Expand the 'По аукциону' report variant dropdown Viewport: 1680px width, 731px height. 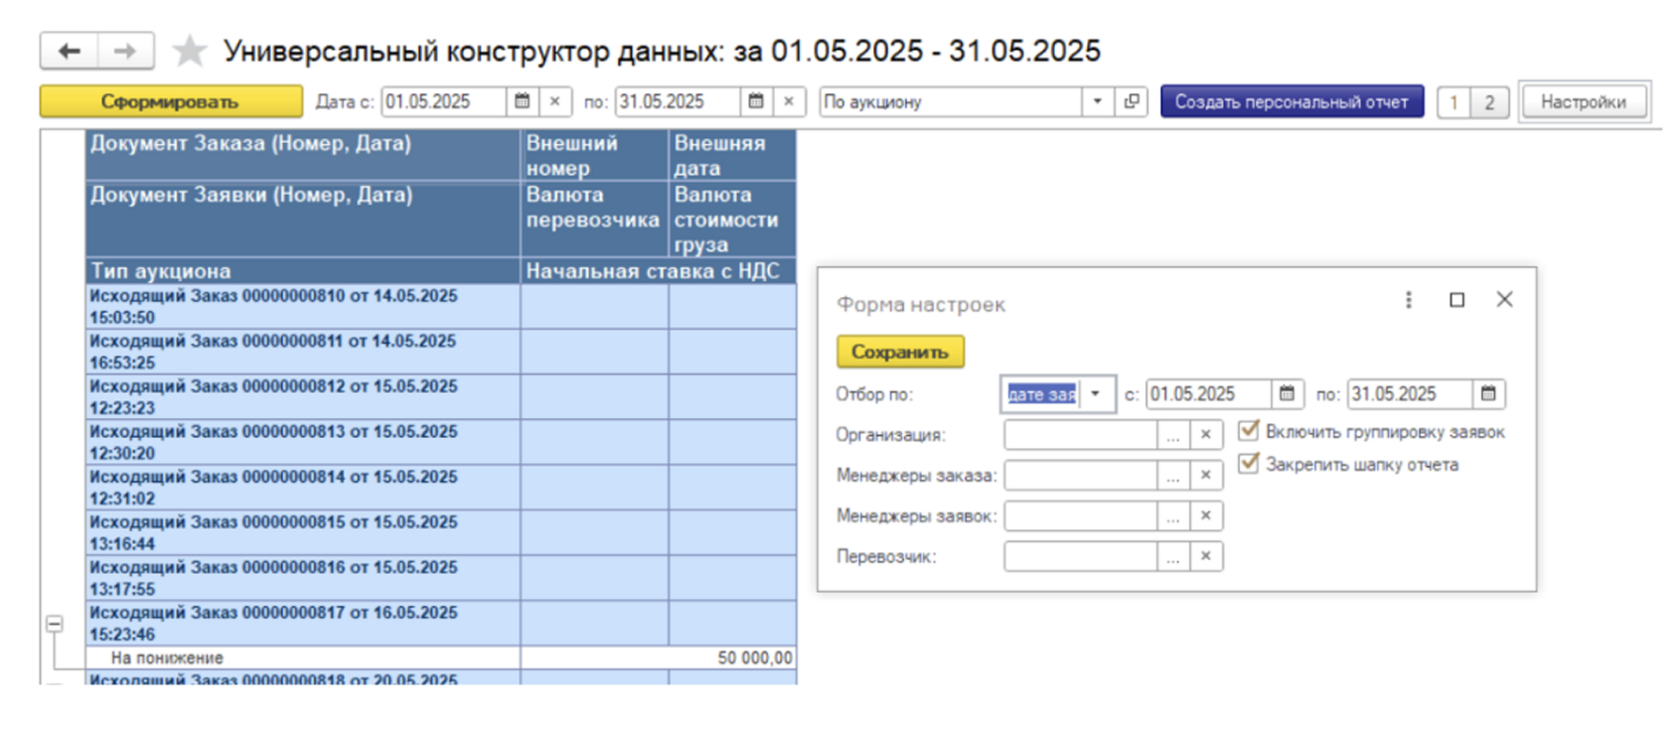click(x=1097, y=101)
